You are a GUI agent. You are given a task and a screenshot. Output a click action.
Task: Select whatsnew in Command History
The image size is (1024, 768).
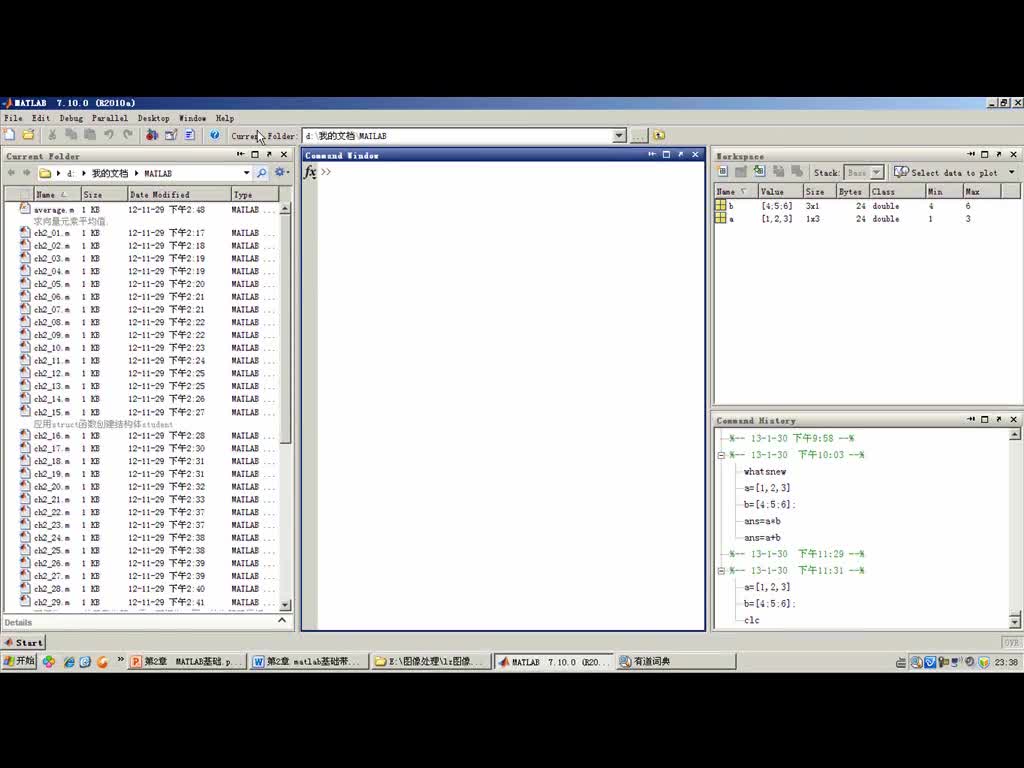click(765, 472)
